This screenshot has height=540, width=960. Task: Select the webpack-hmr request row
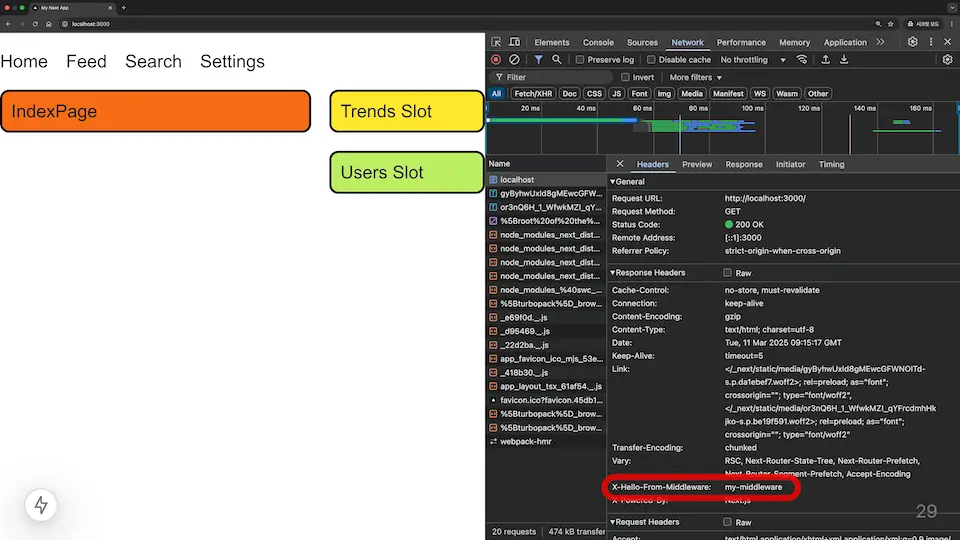pos(546,441)
